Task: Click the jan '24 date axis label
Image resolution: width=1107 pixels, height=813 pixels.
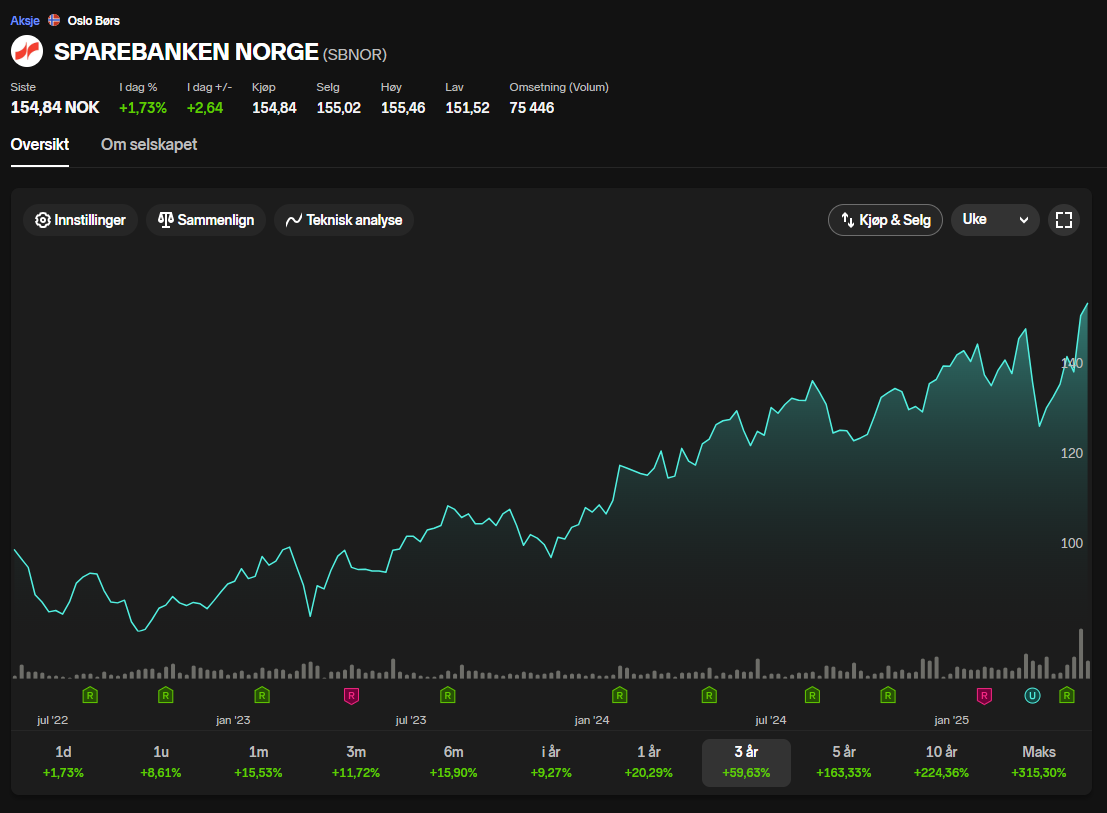Action: (592, 720)
